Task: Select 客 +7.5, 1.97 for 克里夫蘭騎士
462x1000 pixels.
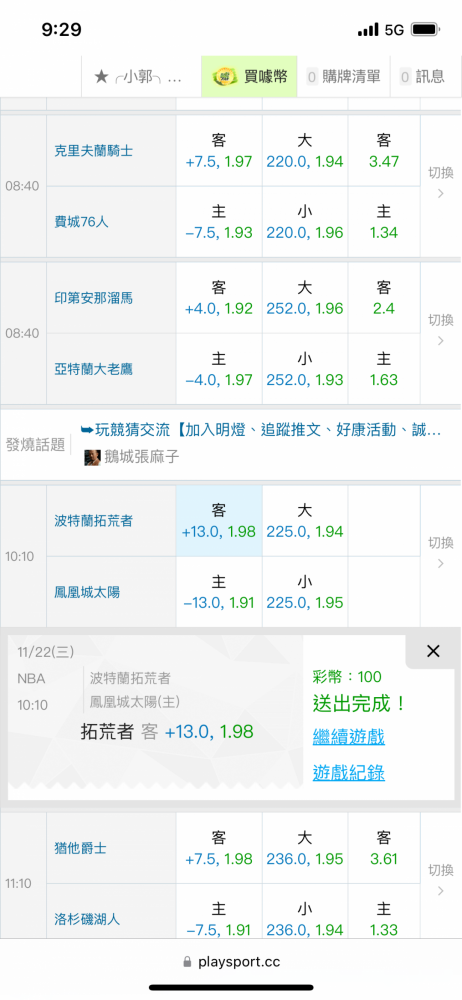Action: tap(219, 151)
